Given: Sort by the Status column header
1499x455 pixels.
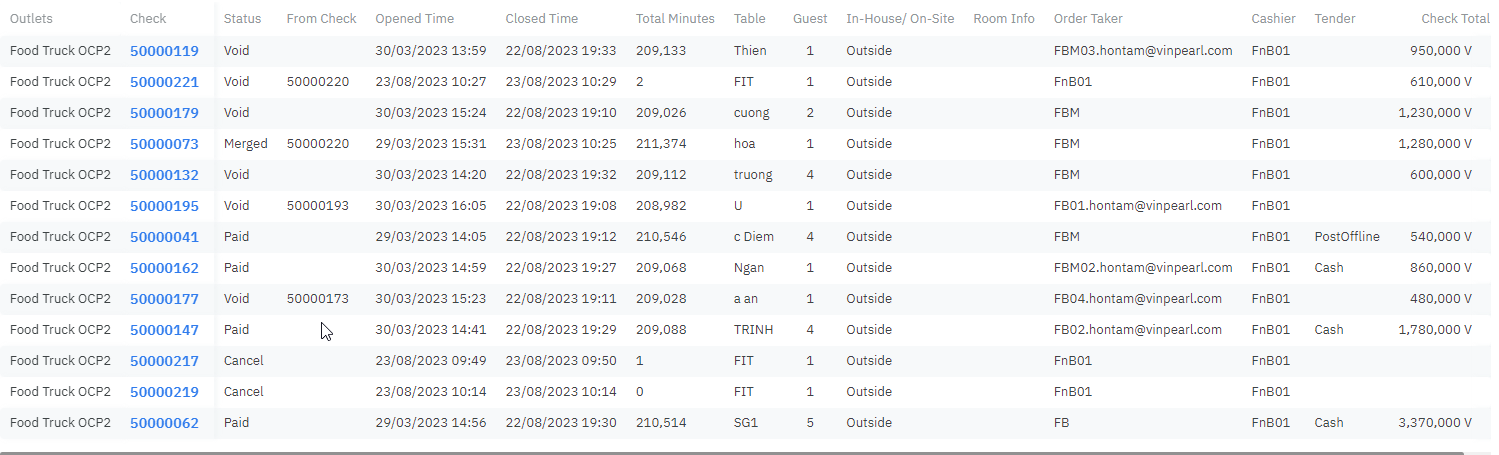Looking at the screenshot, I should pos(242,19).
